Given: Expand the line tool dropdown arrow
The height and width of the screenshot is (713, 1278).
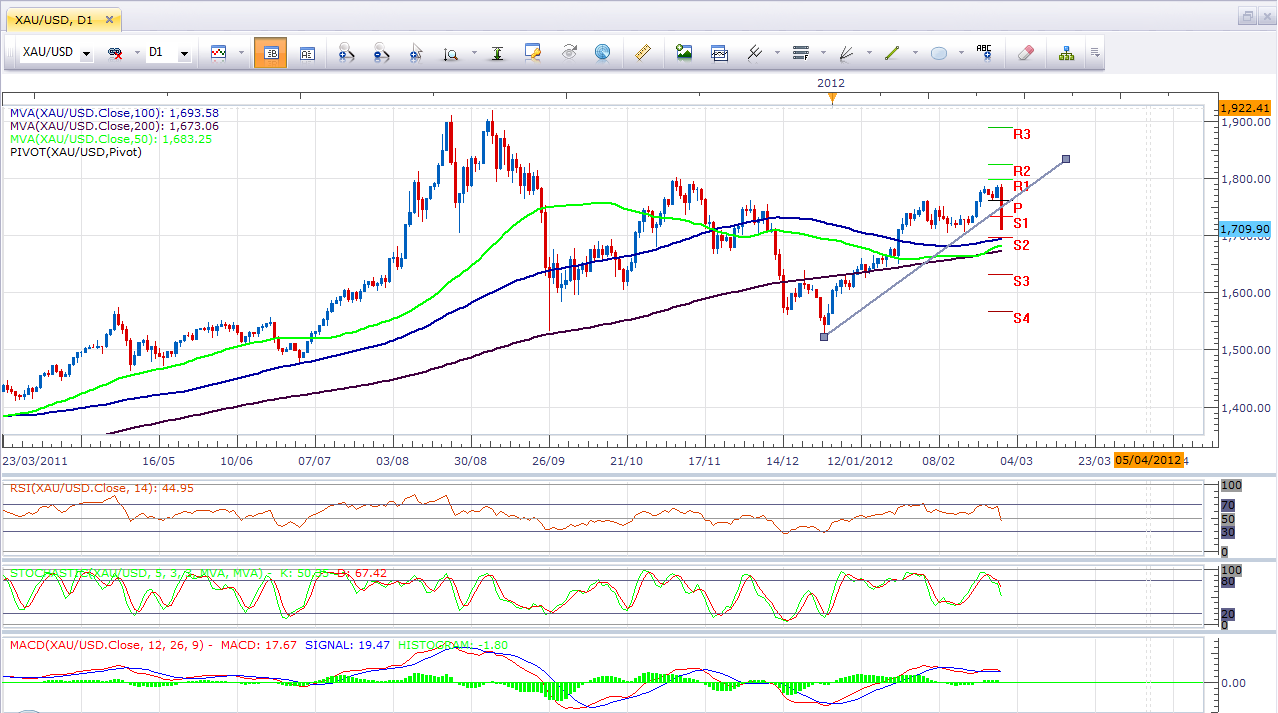Looking at the screenshot, I should click(915, 53).
